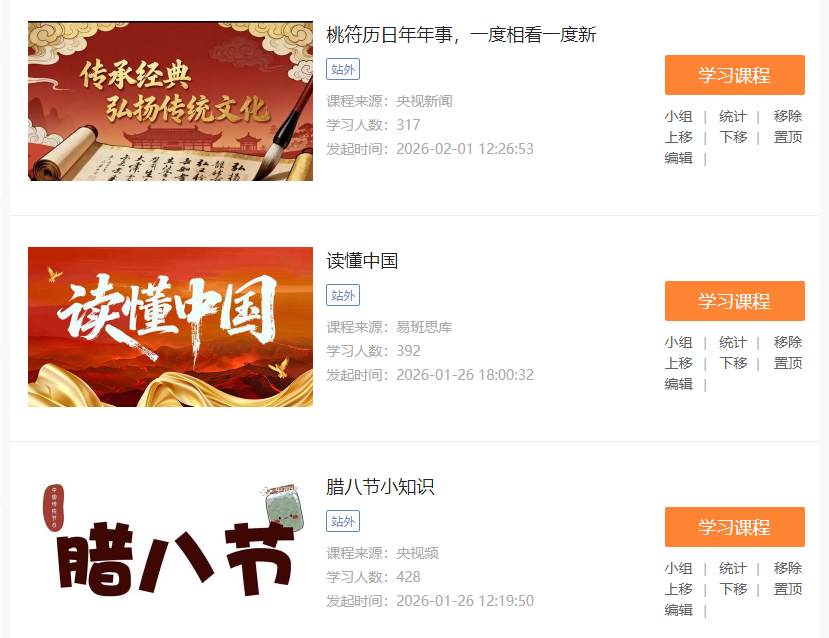
Task: Click the 站外 tag under 读懂中国
Action: [343, 295]
